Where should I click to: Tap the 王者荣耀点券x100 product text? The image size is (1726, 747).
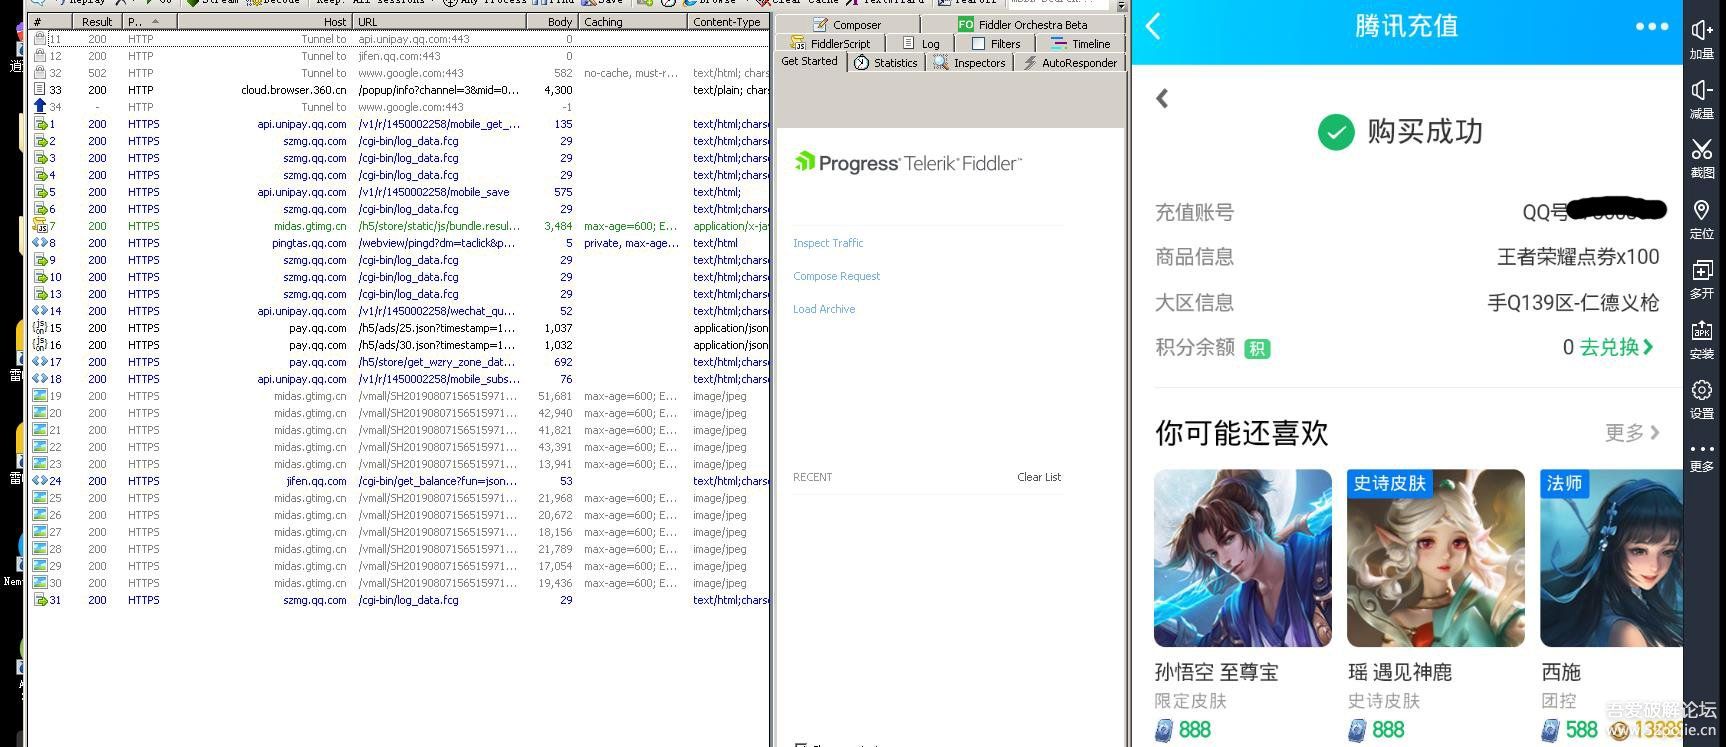[1578, 257]
